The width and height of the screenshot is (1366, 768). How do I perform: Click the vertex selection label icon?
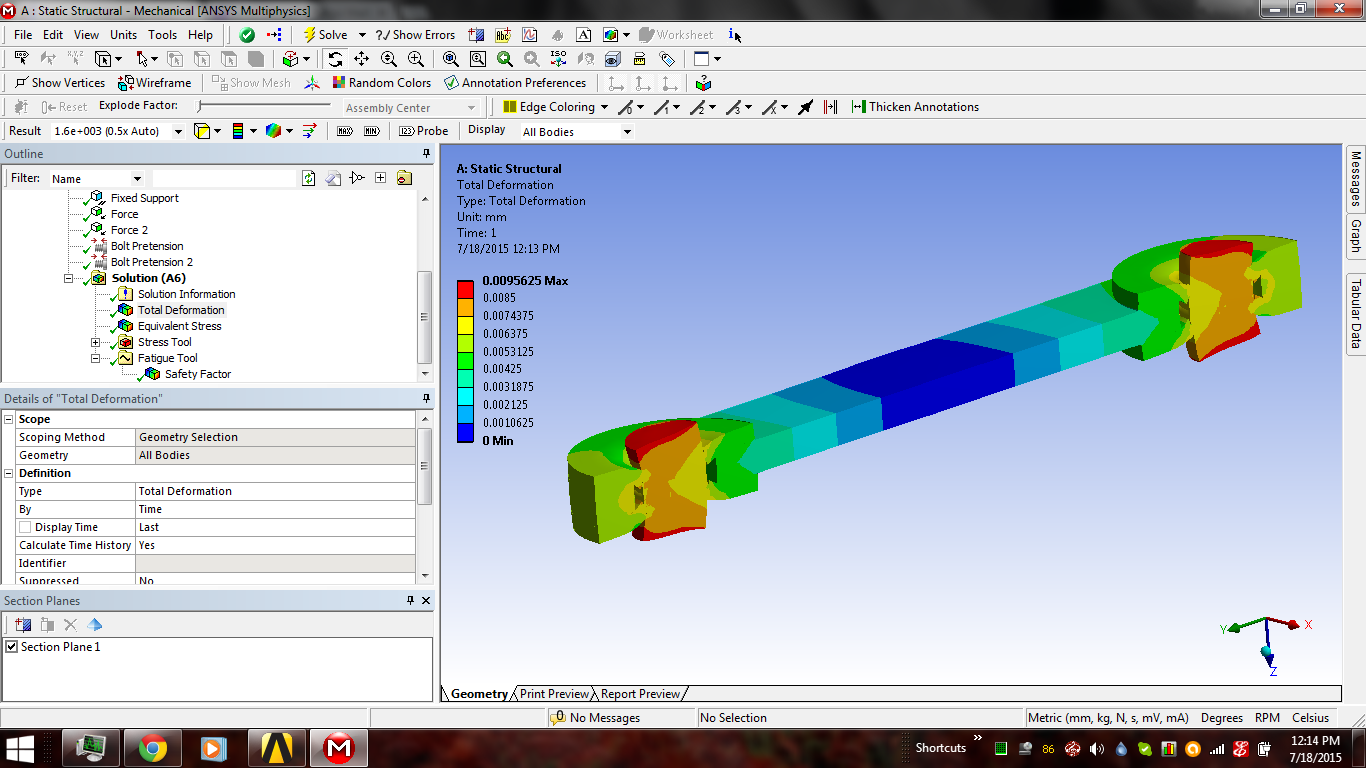pos(20,59)
